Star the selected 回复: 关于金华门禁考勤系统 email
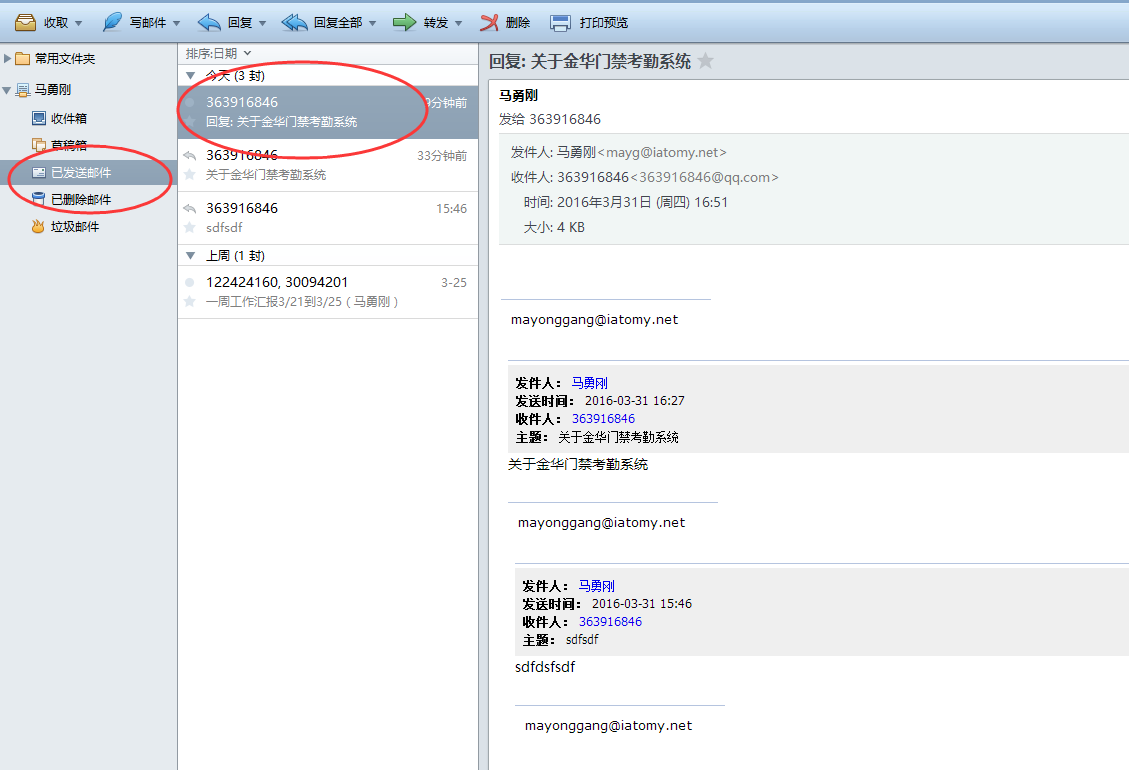Screen dimensions: 1129x770 [x=190, y=122]
